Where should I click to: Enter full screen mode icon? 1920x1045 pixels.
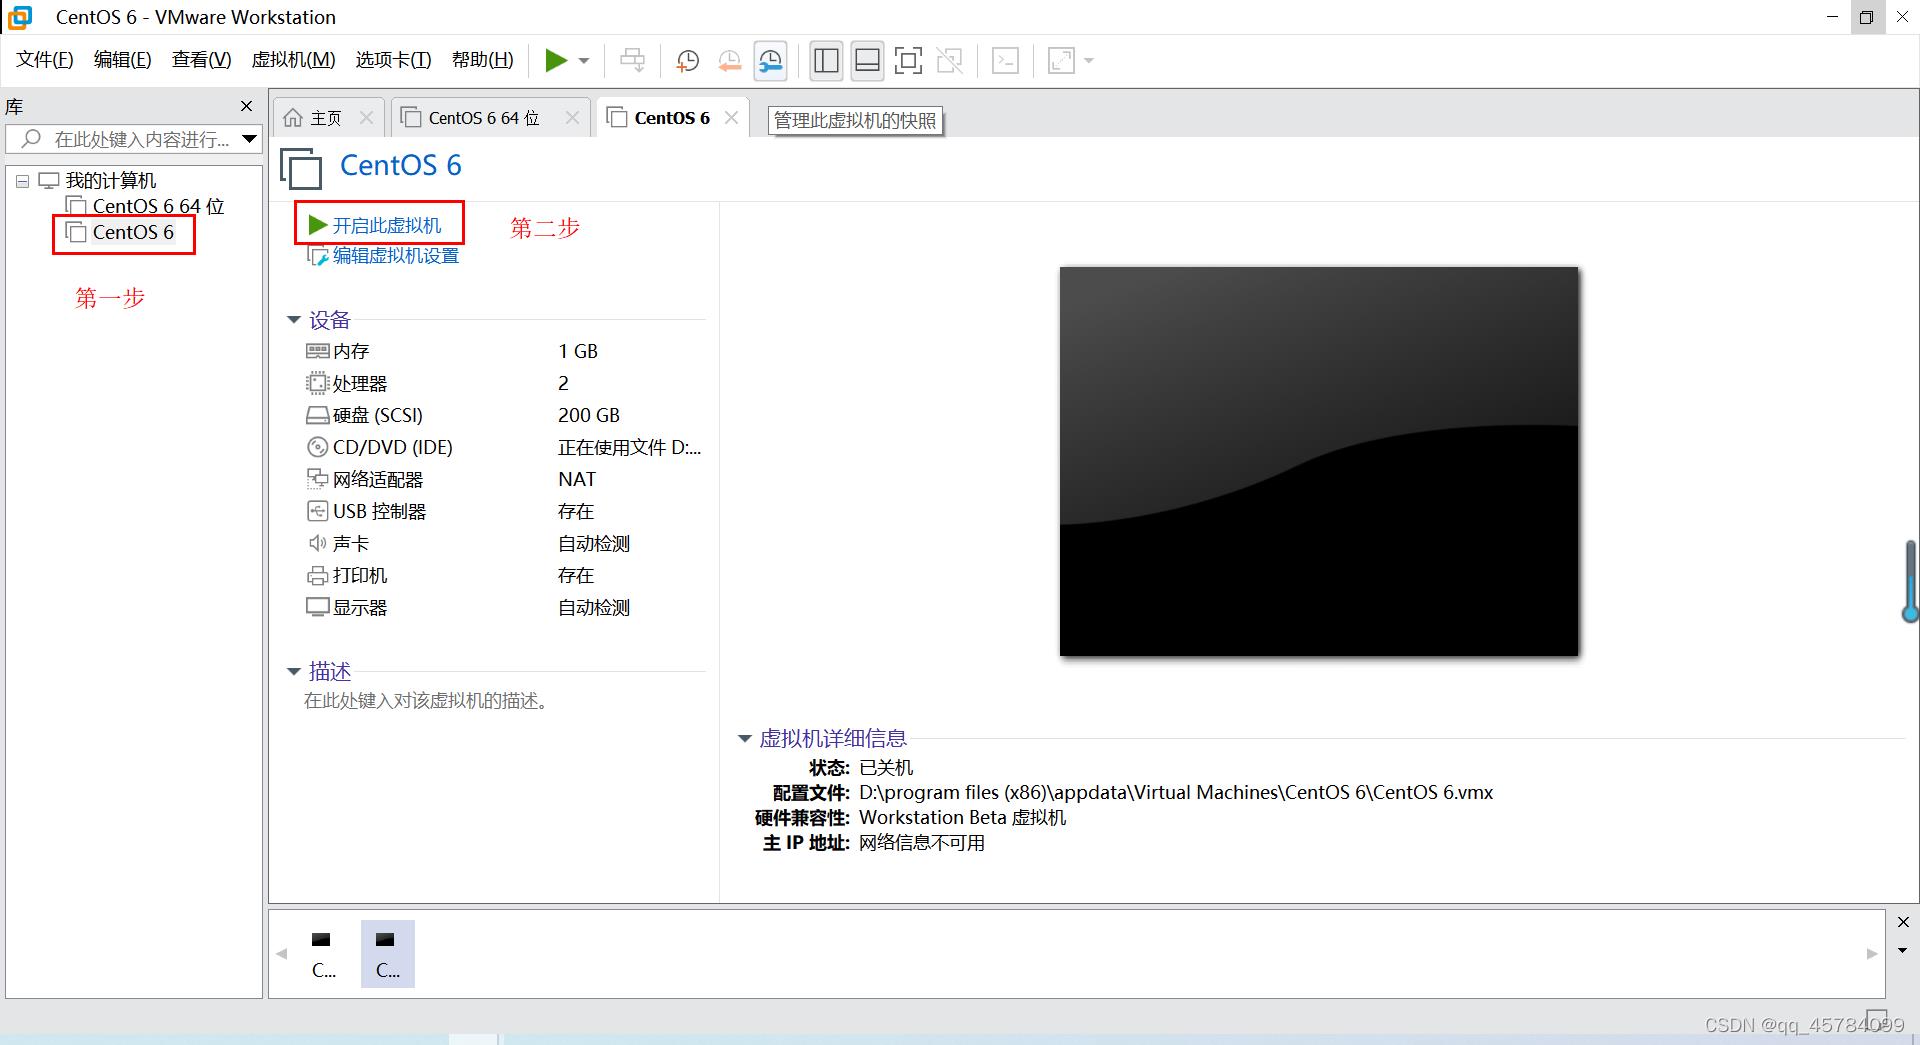tap(908, 61)
